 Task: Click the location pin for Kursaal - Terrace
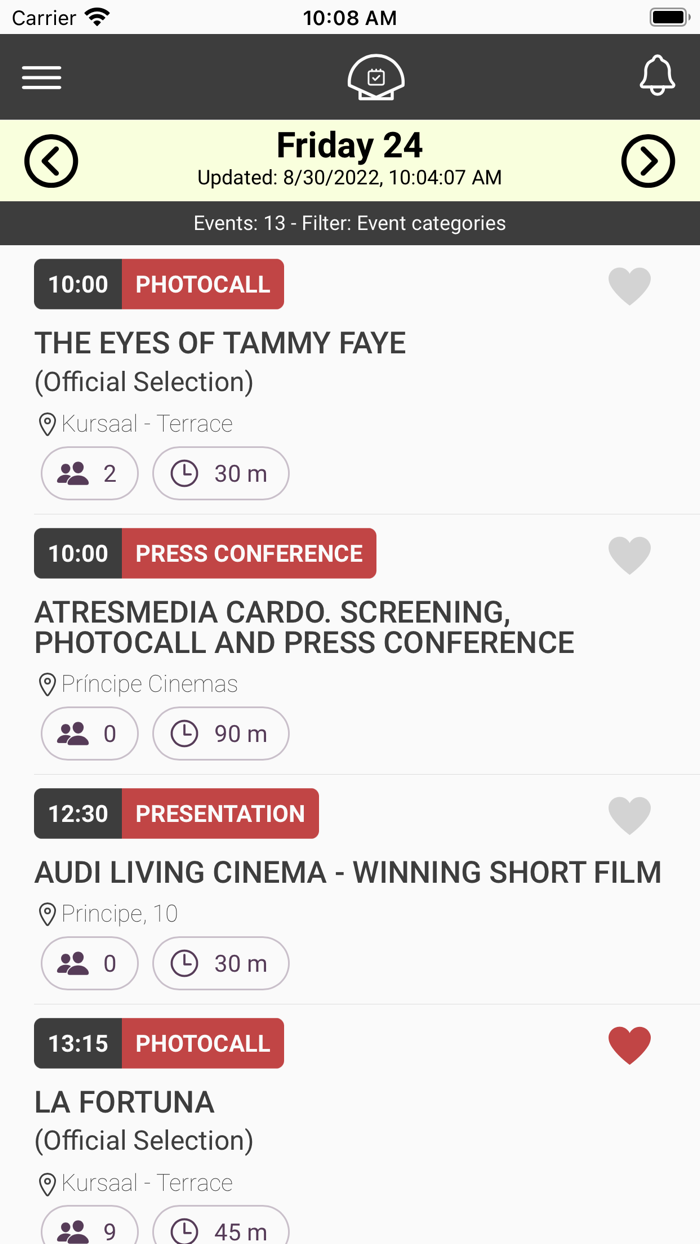[x=47, y=424]
